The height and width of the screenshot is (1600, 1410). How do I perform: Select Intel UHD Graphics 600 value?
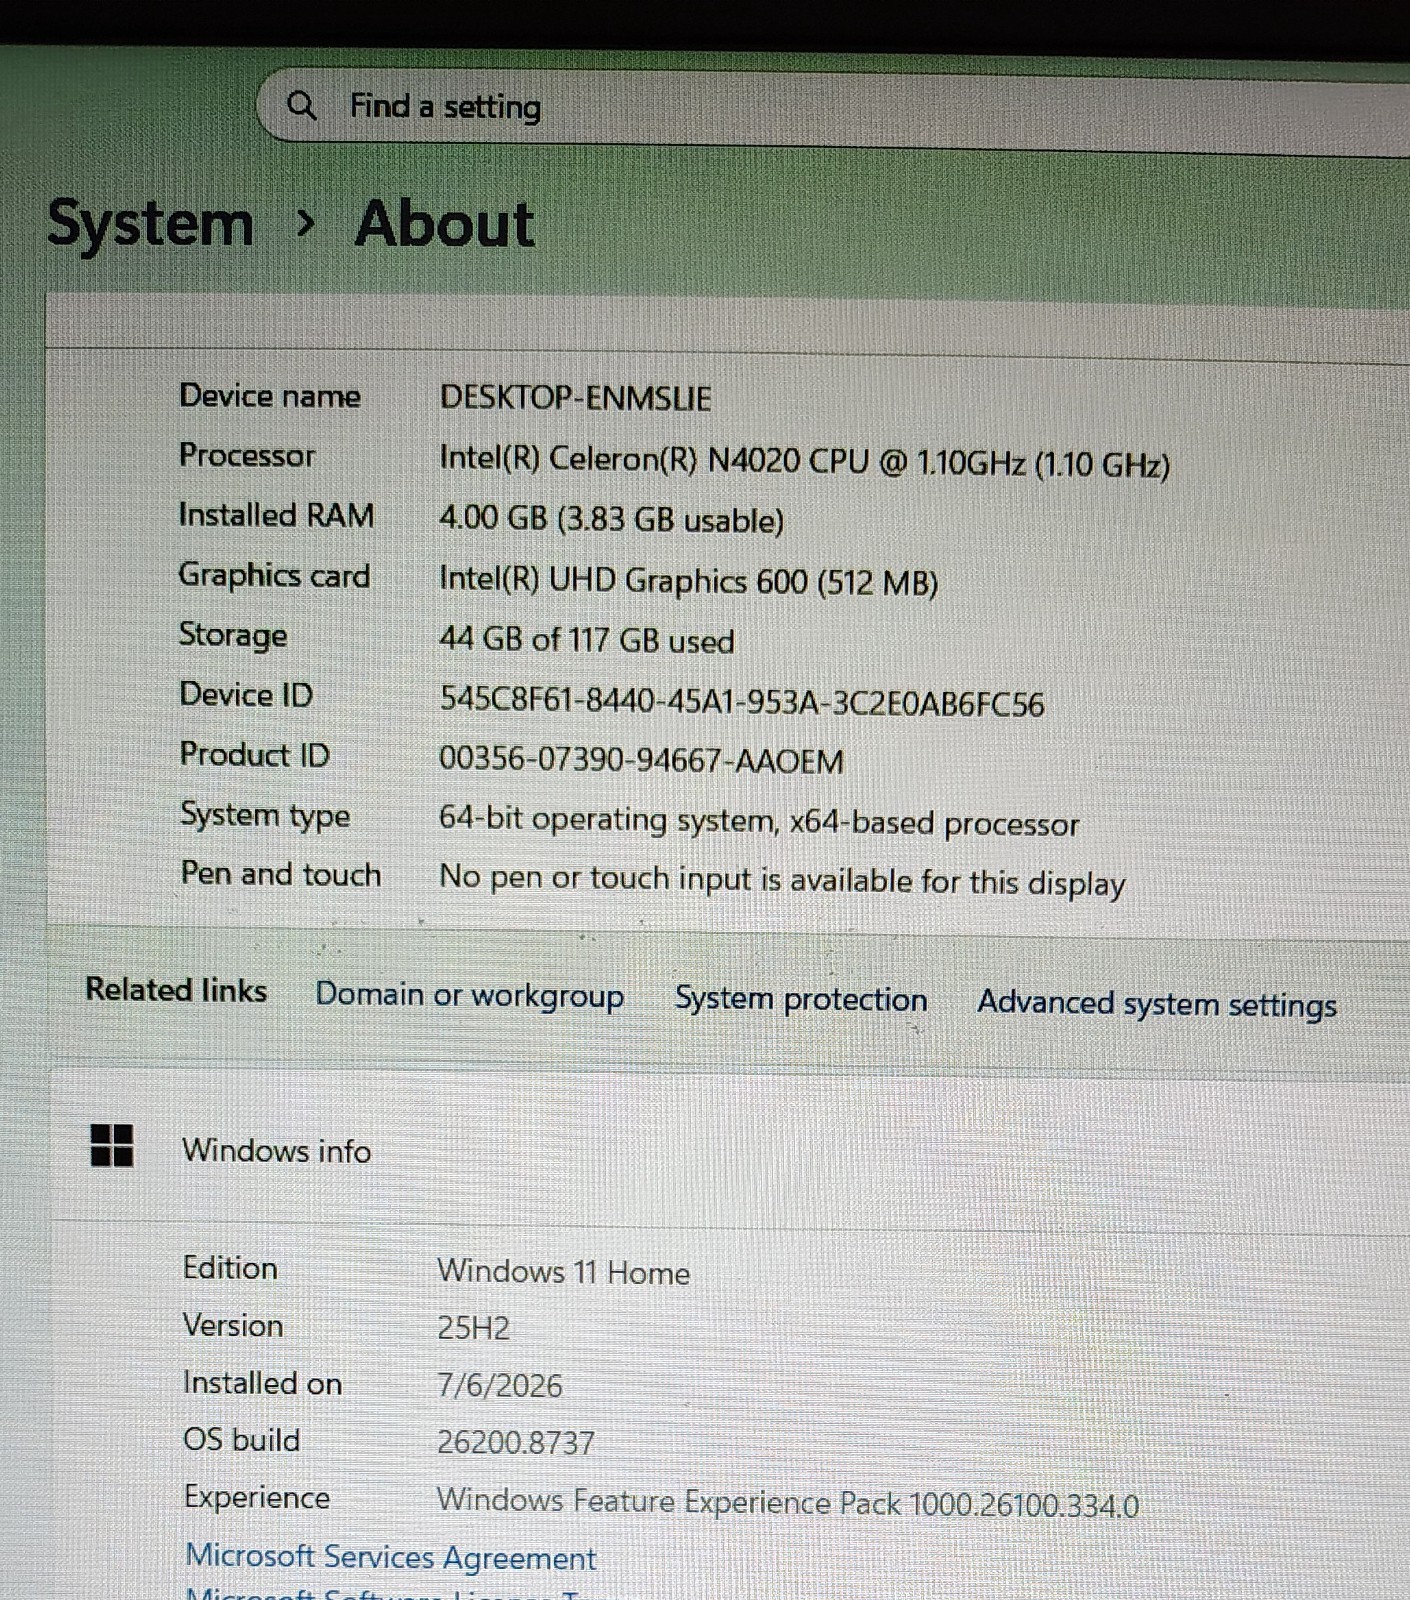pos(688,581)
